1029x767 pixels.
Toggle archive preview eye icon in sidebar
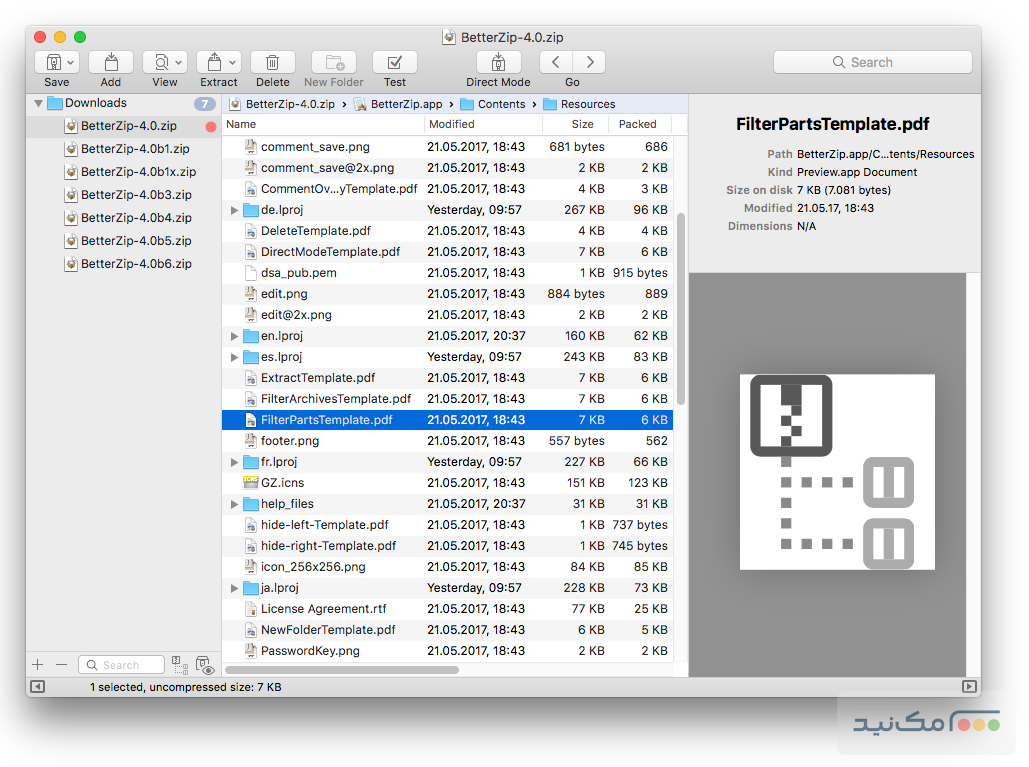pyautogui.click(x=204, y=666)
